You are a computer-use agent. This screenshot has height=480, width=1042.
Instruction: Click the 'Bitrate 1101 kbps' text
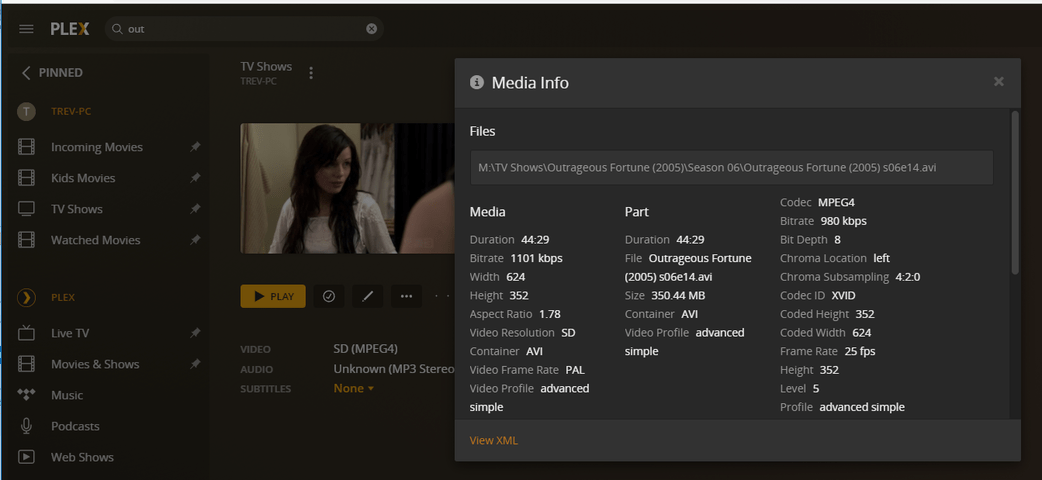pyautogui.click(x=516, y=258)
